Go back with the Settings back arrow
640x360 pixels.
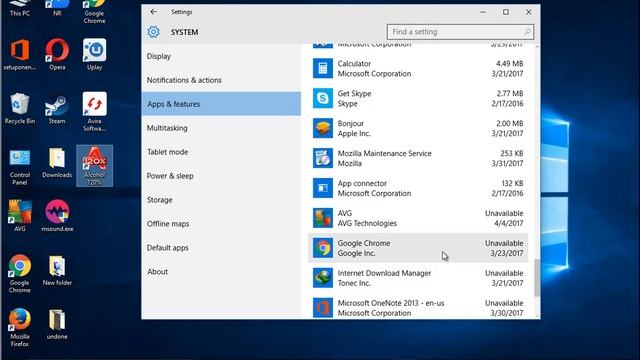tap(153, 12)
